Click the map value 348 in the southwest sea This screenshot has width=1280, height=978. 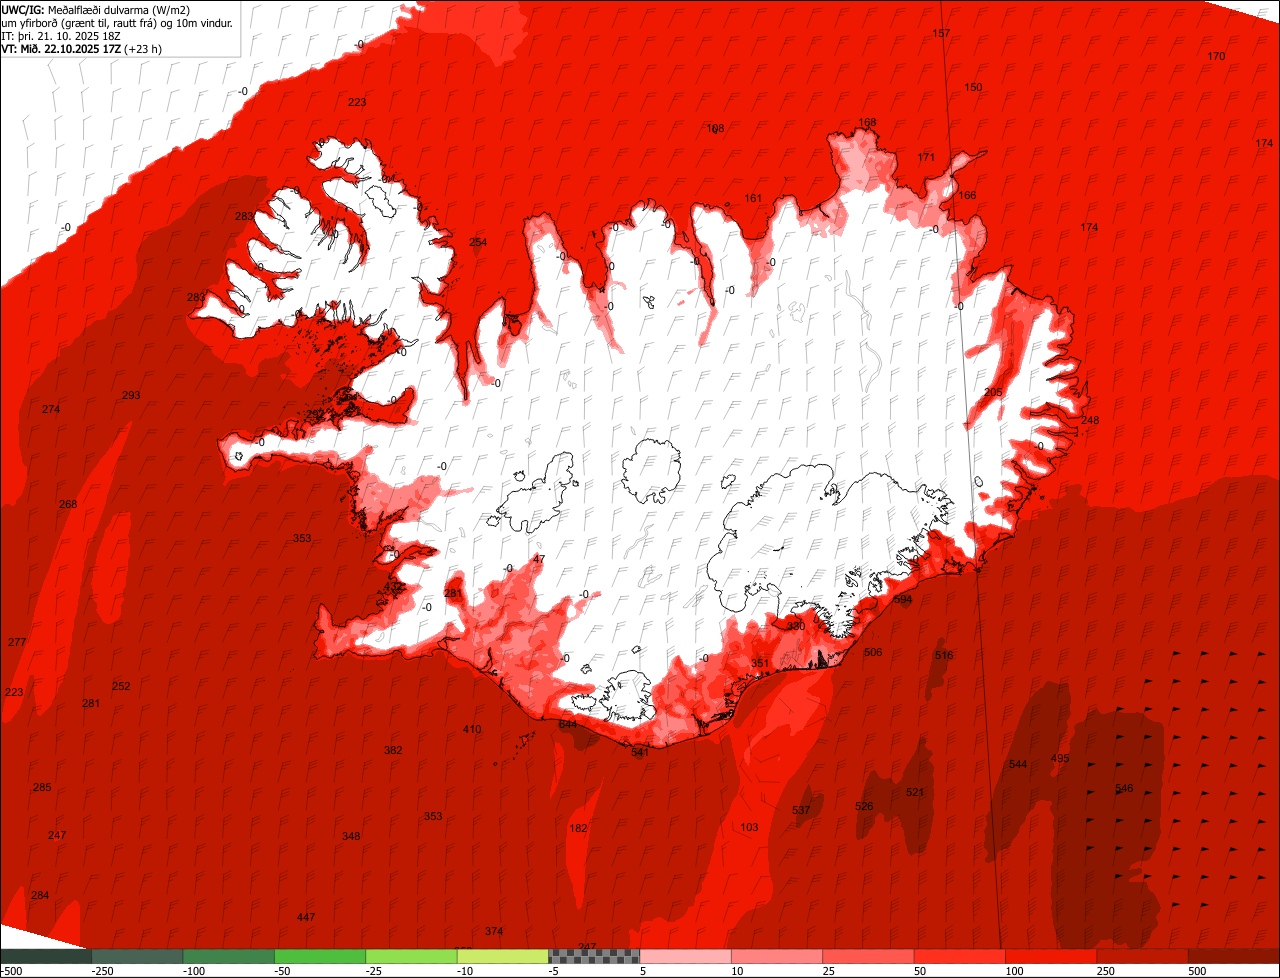(351, 836)
